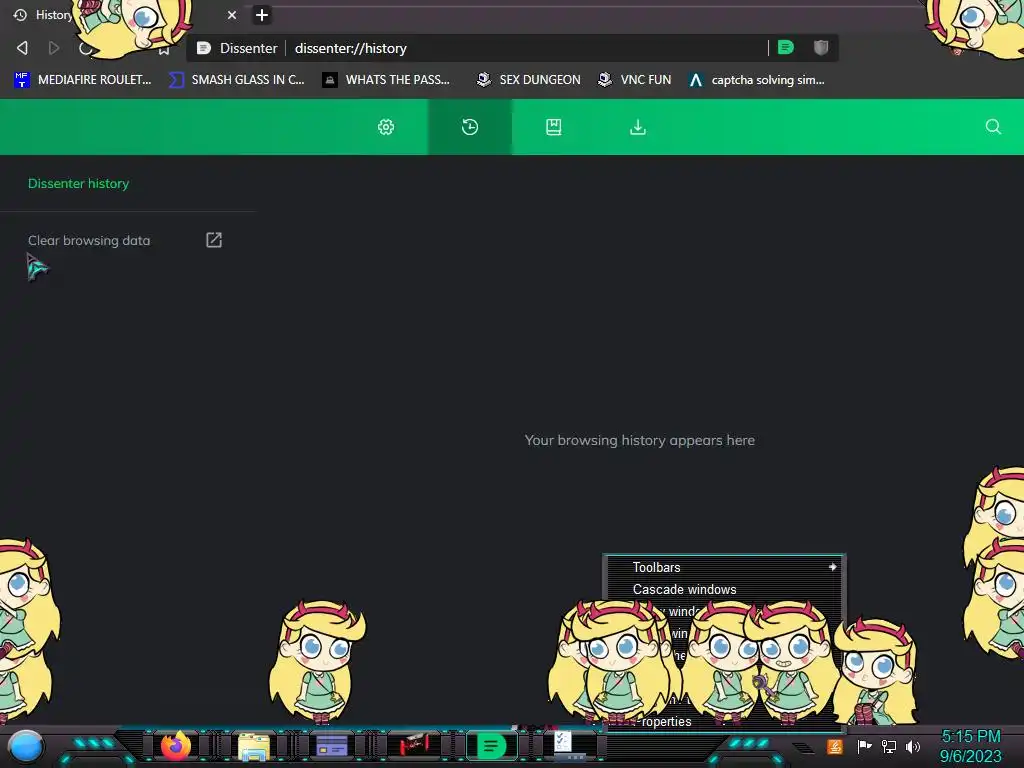The width and height of the screenshot is (1024, 768).
Task: Select the history clock icon in green toolbar
Action: click(x=470, y=127)
